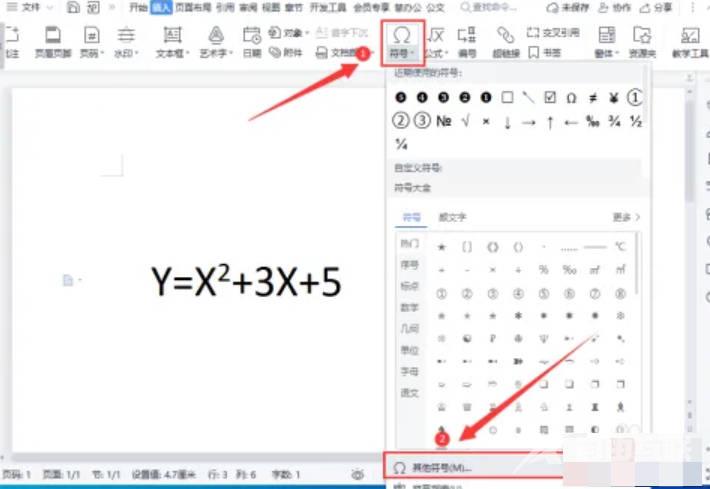Open the formula (公式) dropdown
The image size is (710, 489).
437,42
